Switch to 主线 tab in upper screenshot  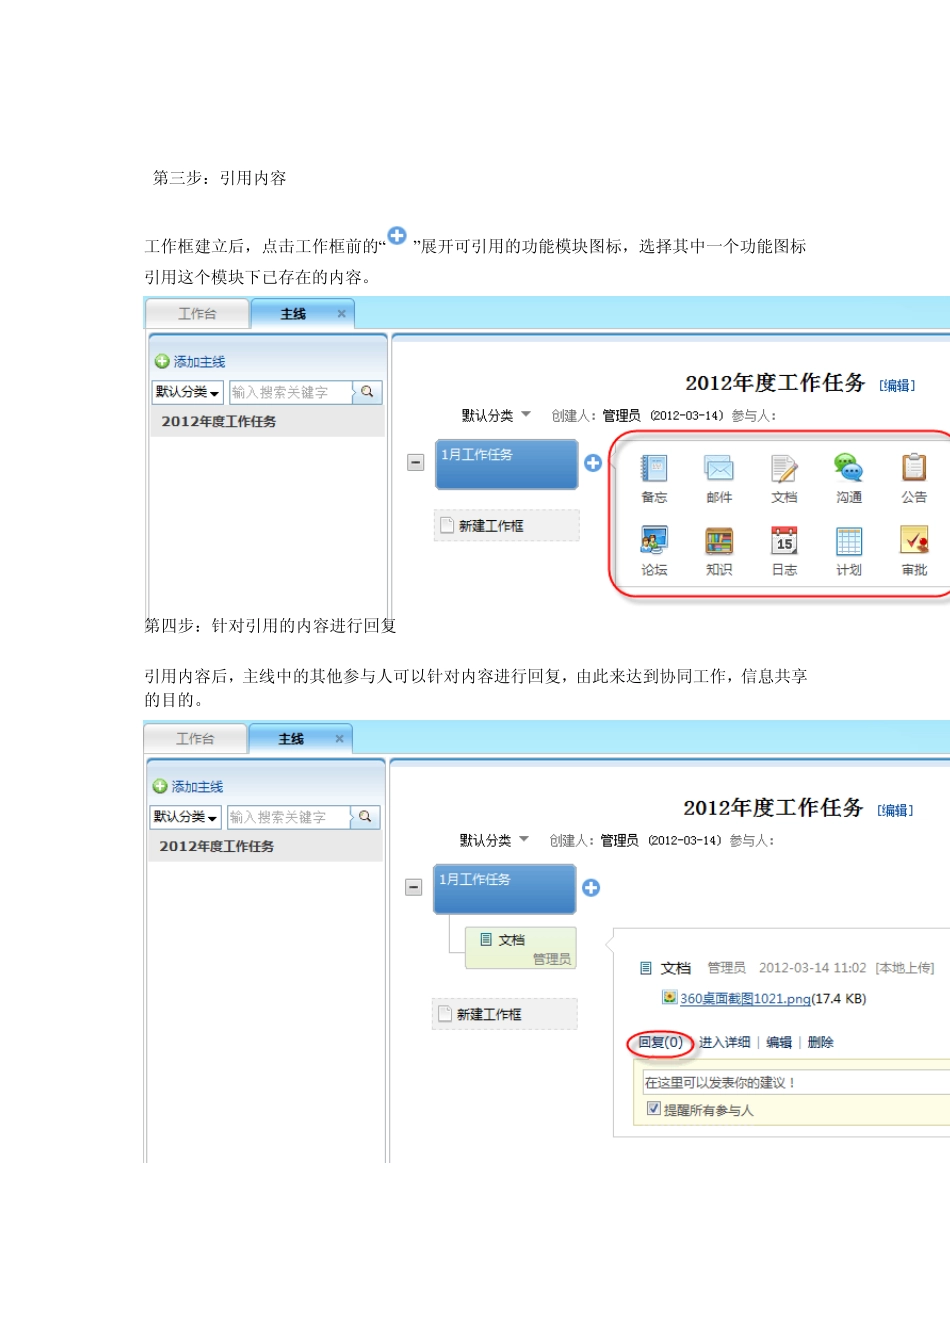[x=293, y=314]
